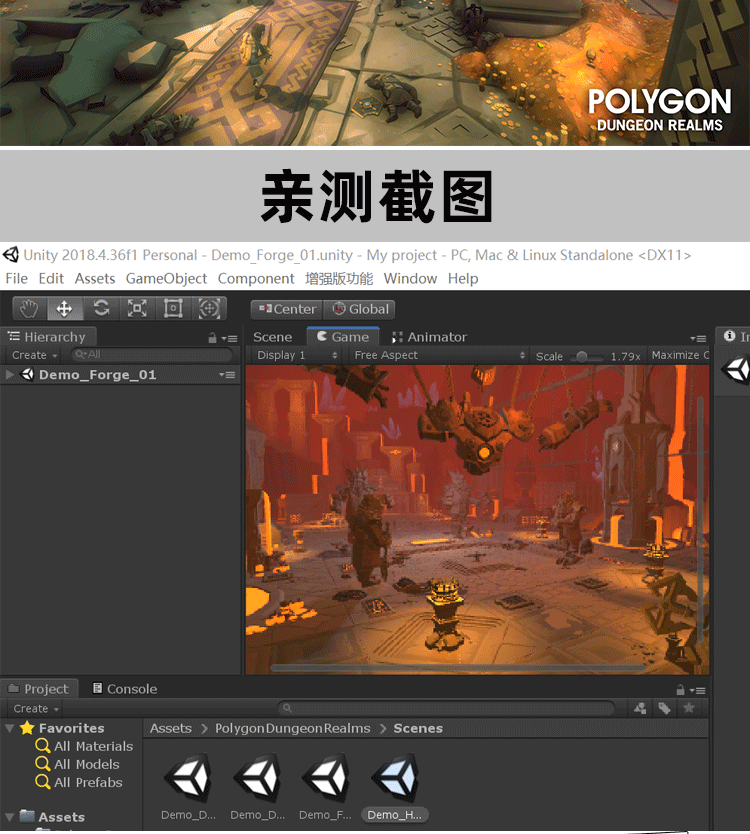The image size is (750, 834).
Task: Select the Demo_Forge_01 scene row
Action: [120, 374]
